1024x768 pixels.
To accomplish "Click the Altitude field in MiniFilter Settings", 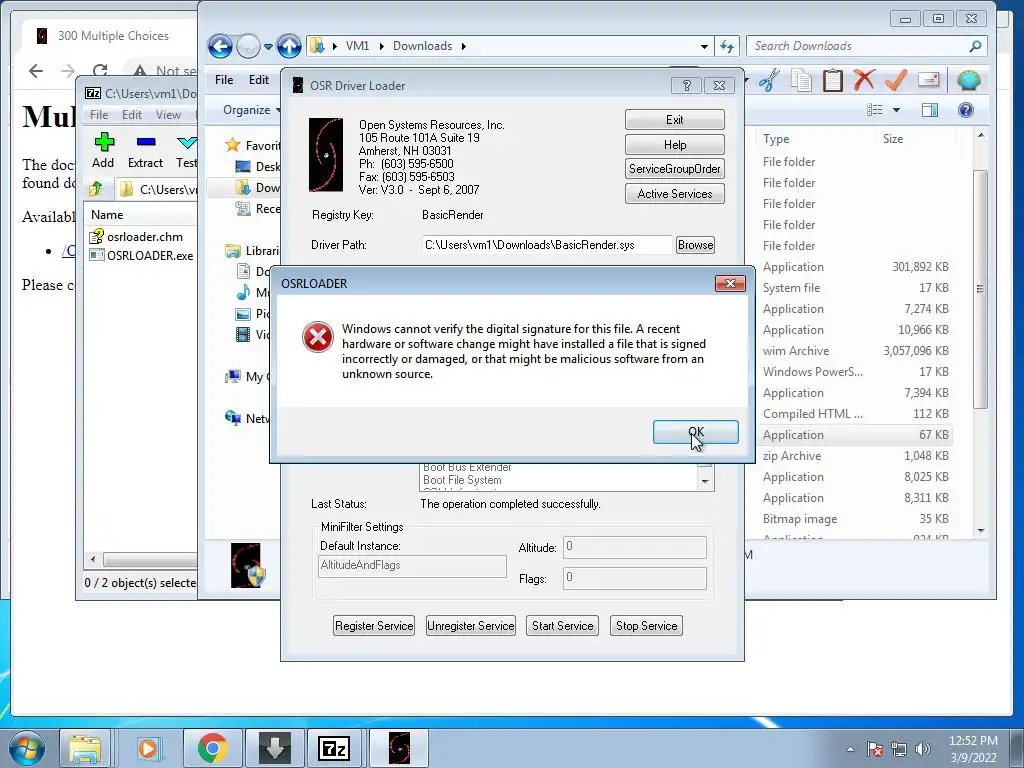I will tap(635, 547).
